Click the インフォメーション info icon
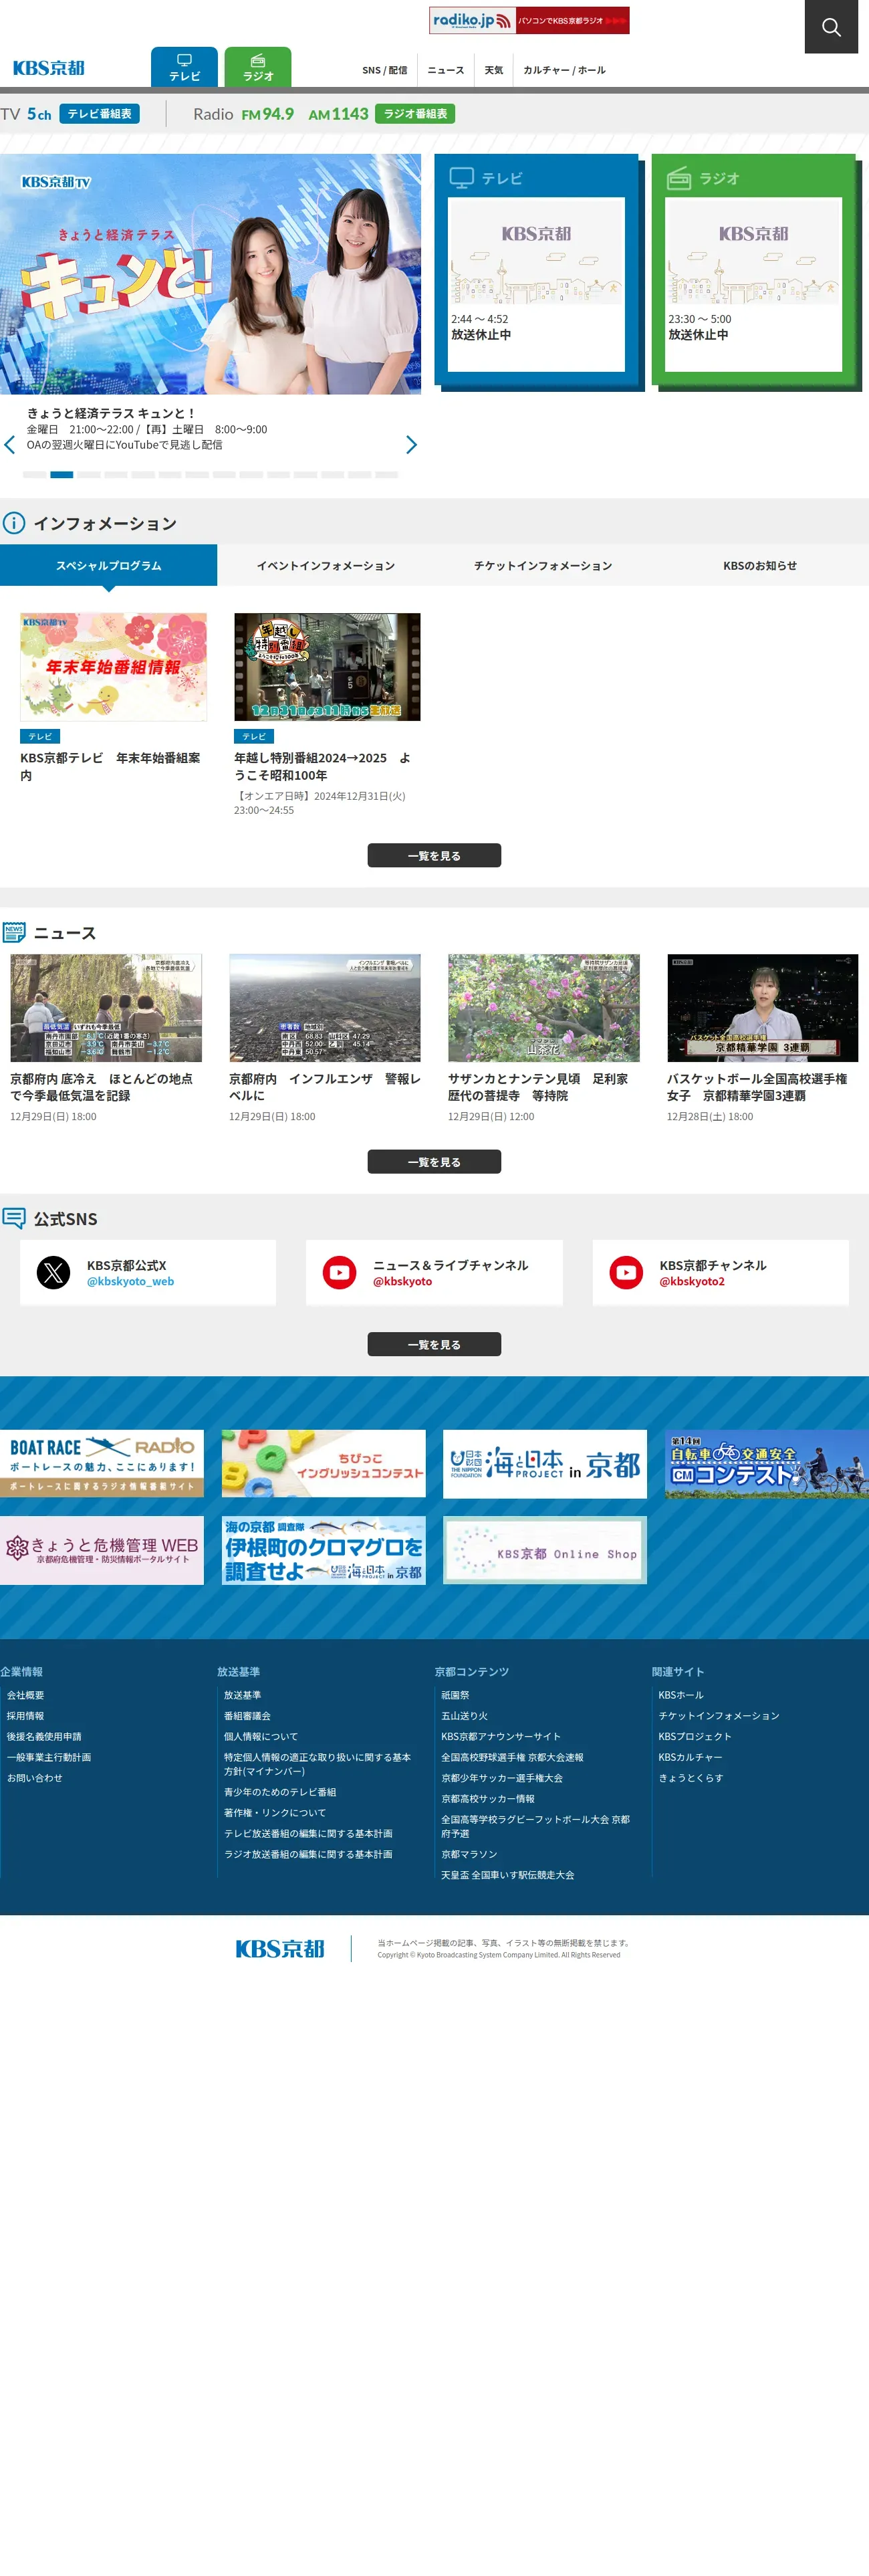This screenshot has height=2576, width=869. point(14,523)
